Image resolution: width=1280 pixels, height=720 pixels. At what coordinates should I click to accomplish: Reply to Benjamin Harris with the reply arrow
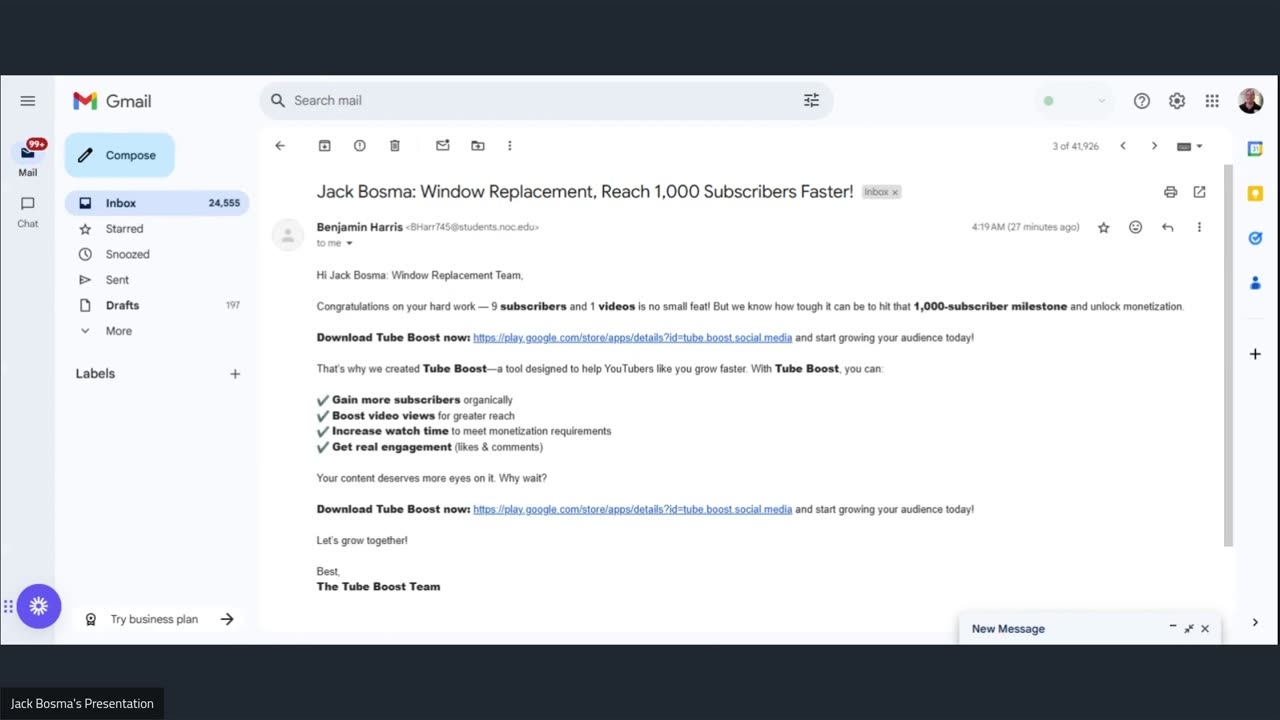tap(1167, 228)
